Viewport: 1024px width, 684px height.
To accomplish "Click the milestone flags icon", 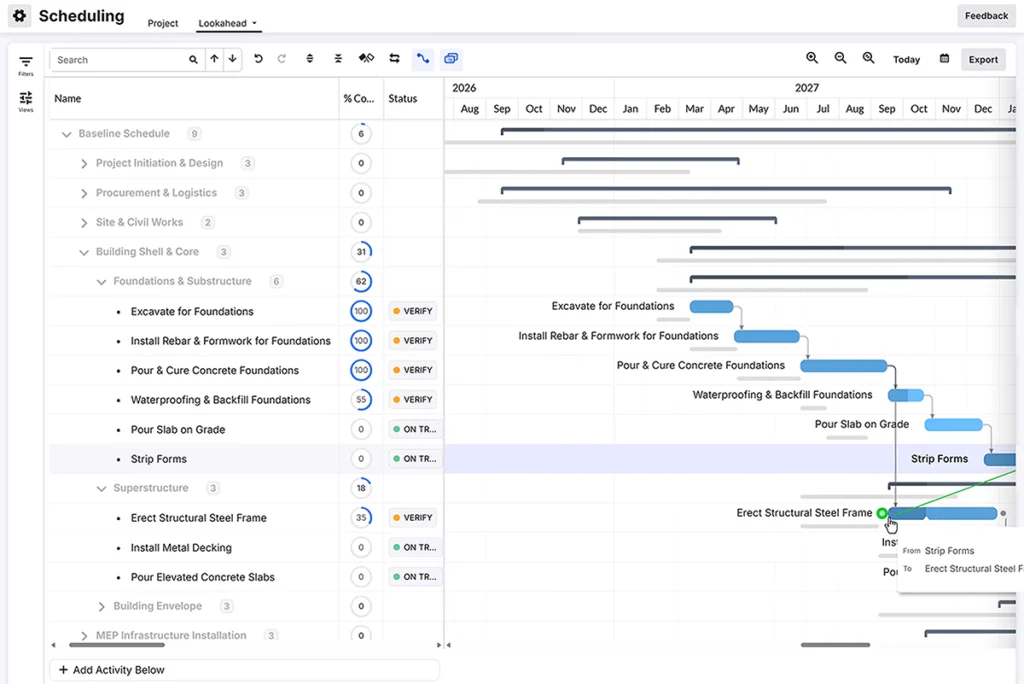I will pyautogui.click(x=366, y=59).
